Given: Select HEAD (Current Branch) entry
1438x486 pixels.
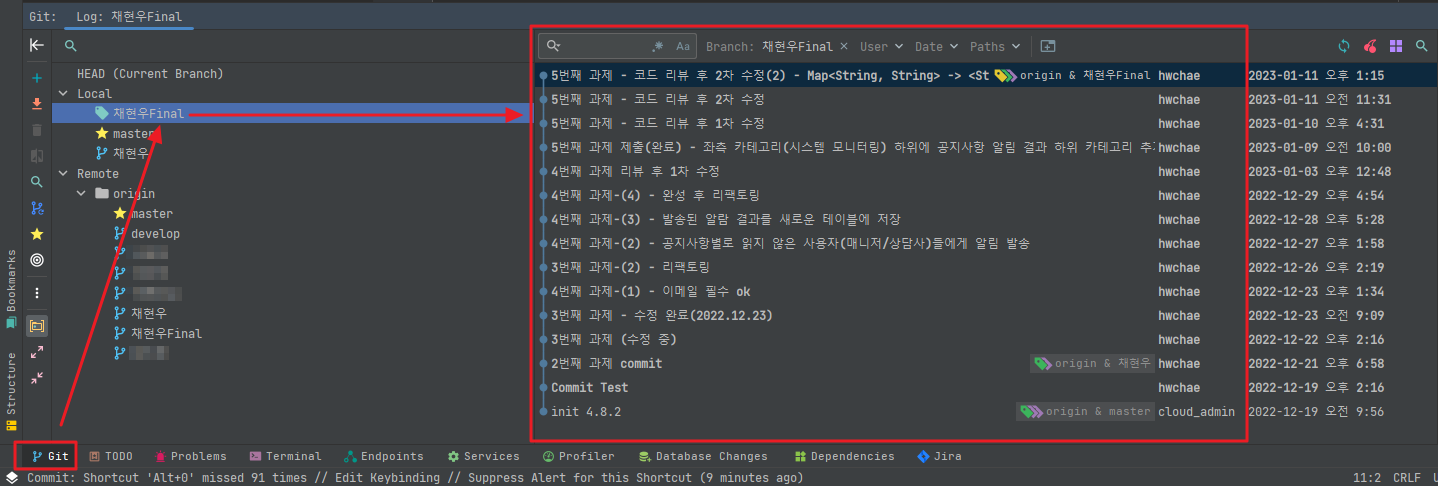Looking at the screenshot, I should (150, 74).
